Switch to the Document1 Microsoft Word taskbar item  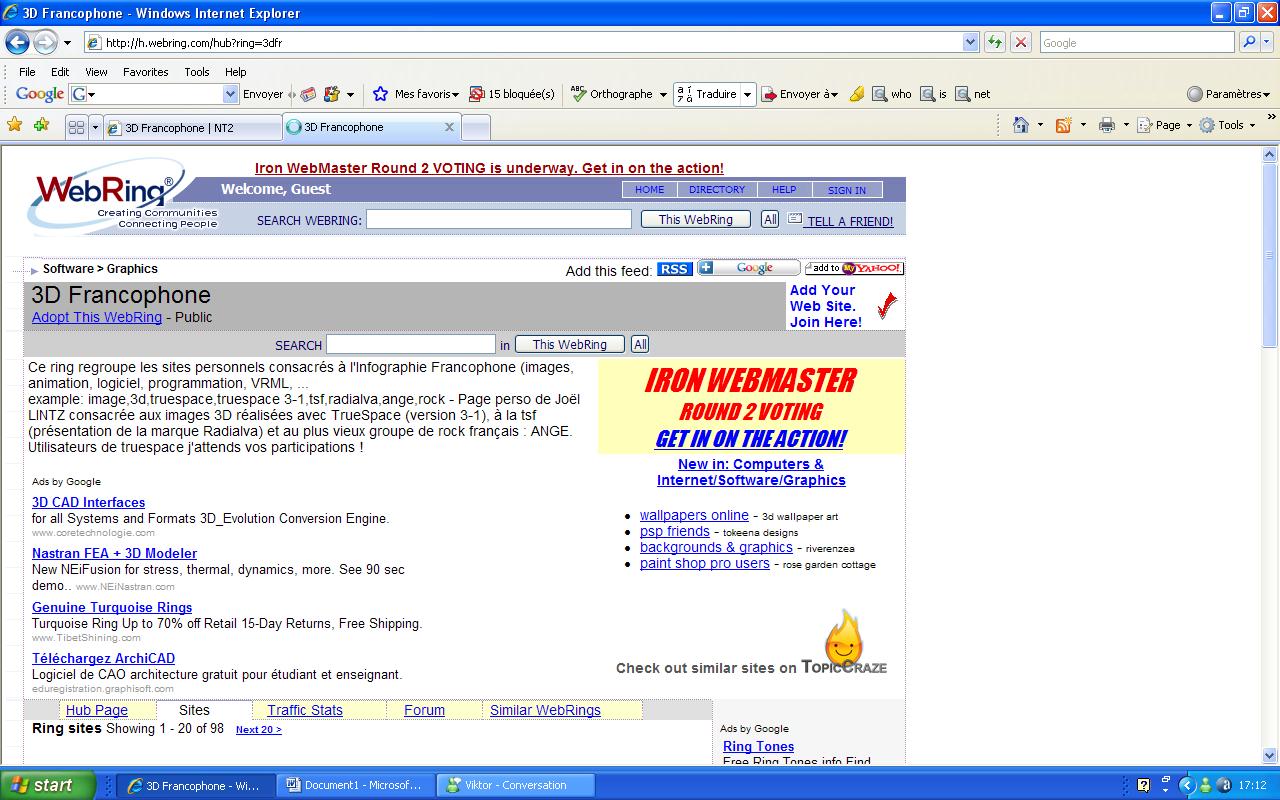[354, 785]
